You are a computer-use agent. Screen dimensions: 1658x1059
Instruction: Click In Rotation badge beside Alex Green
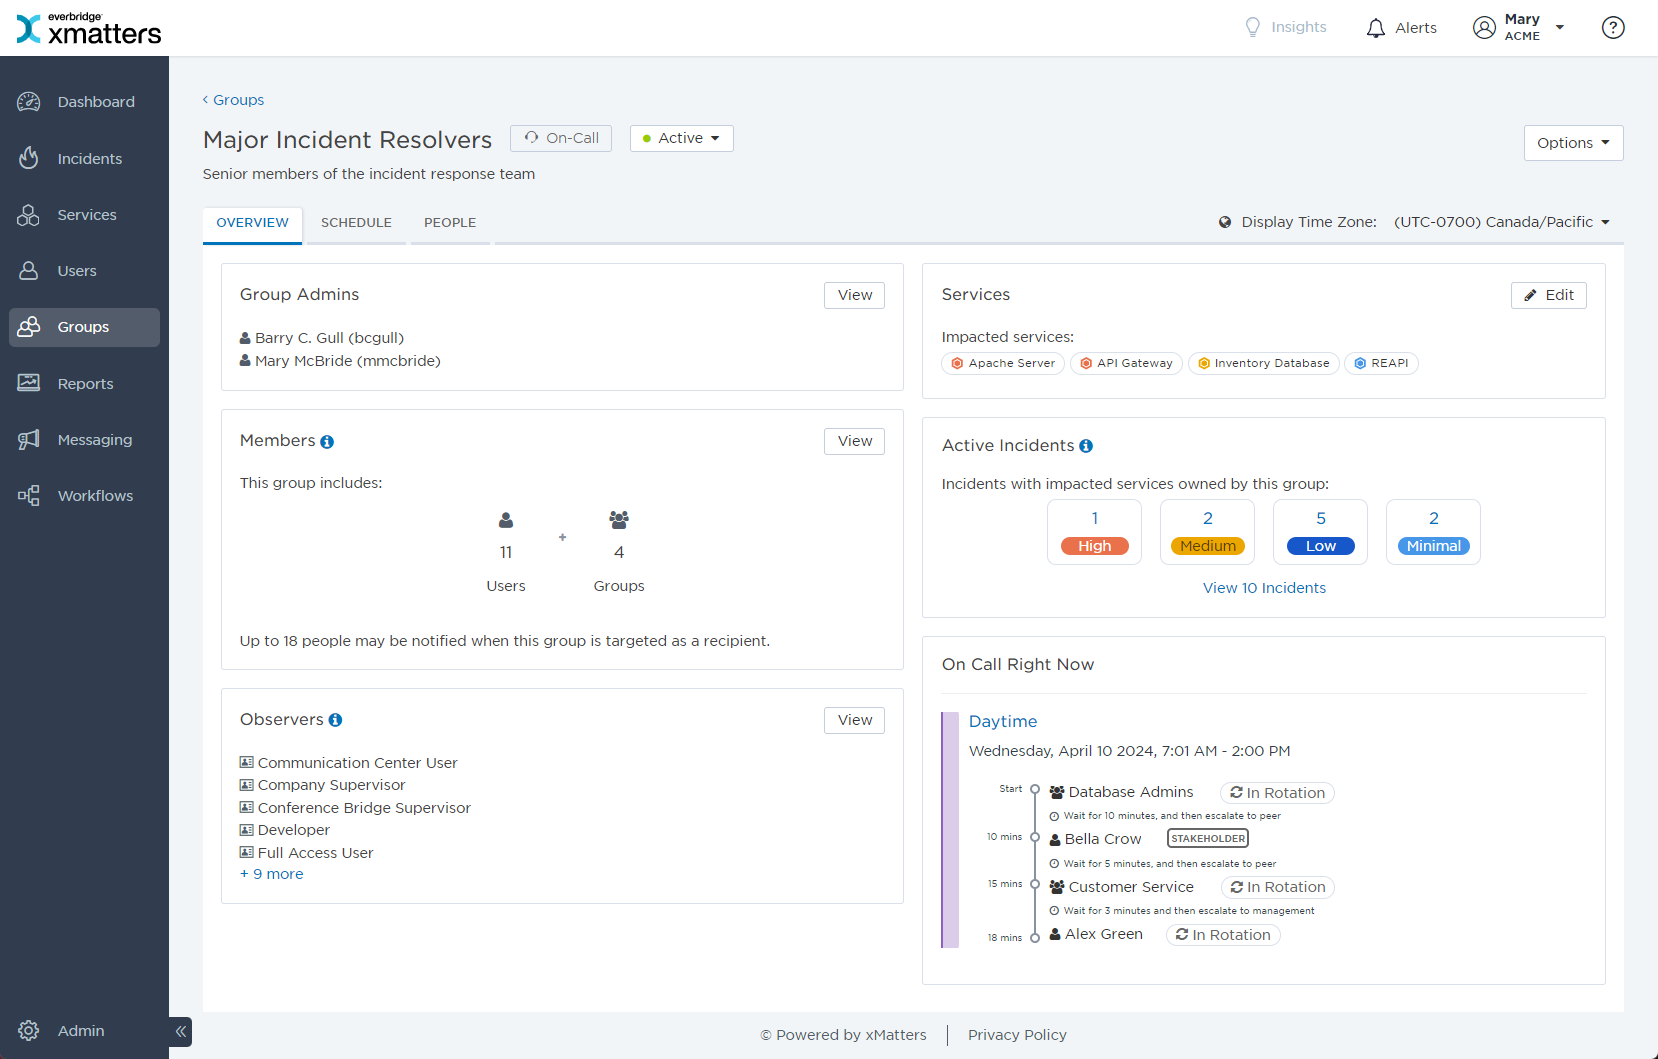(1223, 935)
